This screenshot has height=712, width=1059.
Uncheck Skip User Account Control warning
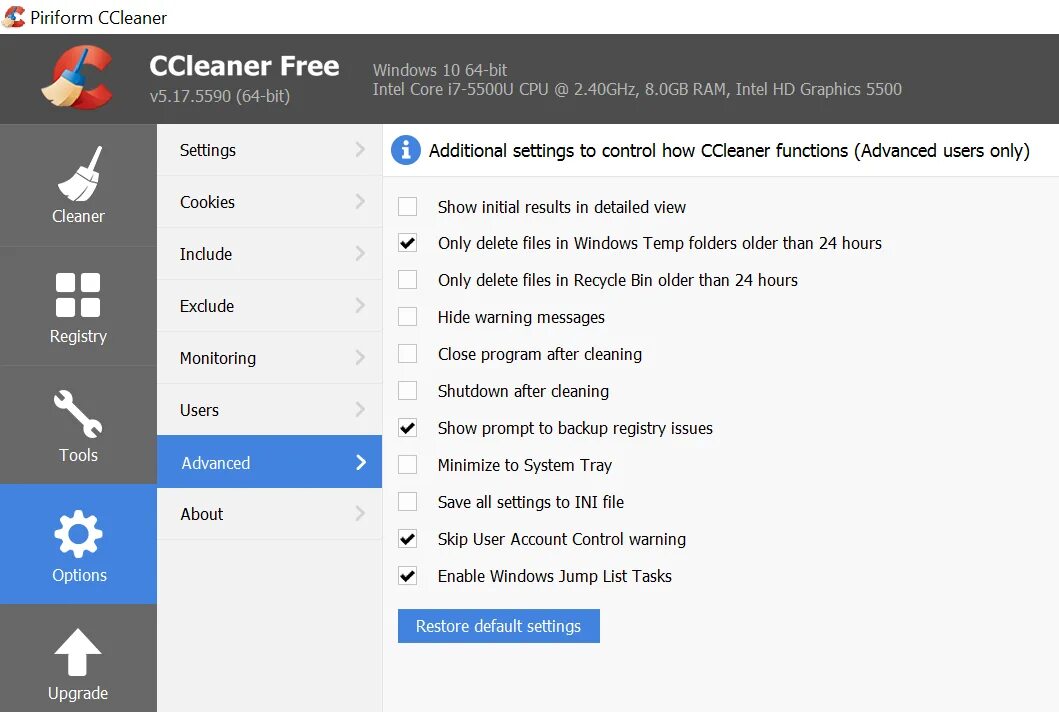pyautogui.click(x=407, y=539)
